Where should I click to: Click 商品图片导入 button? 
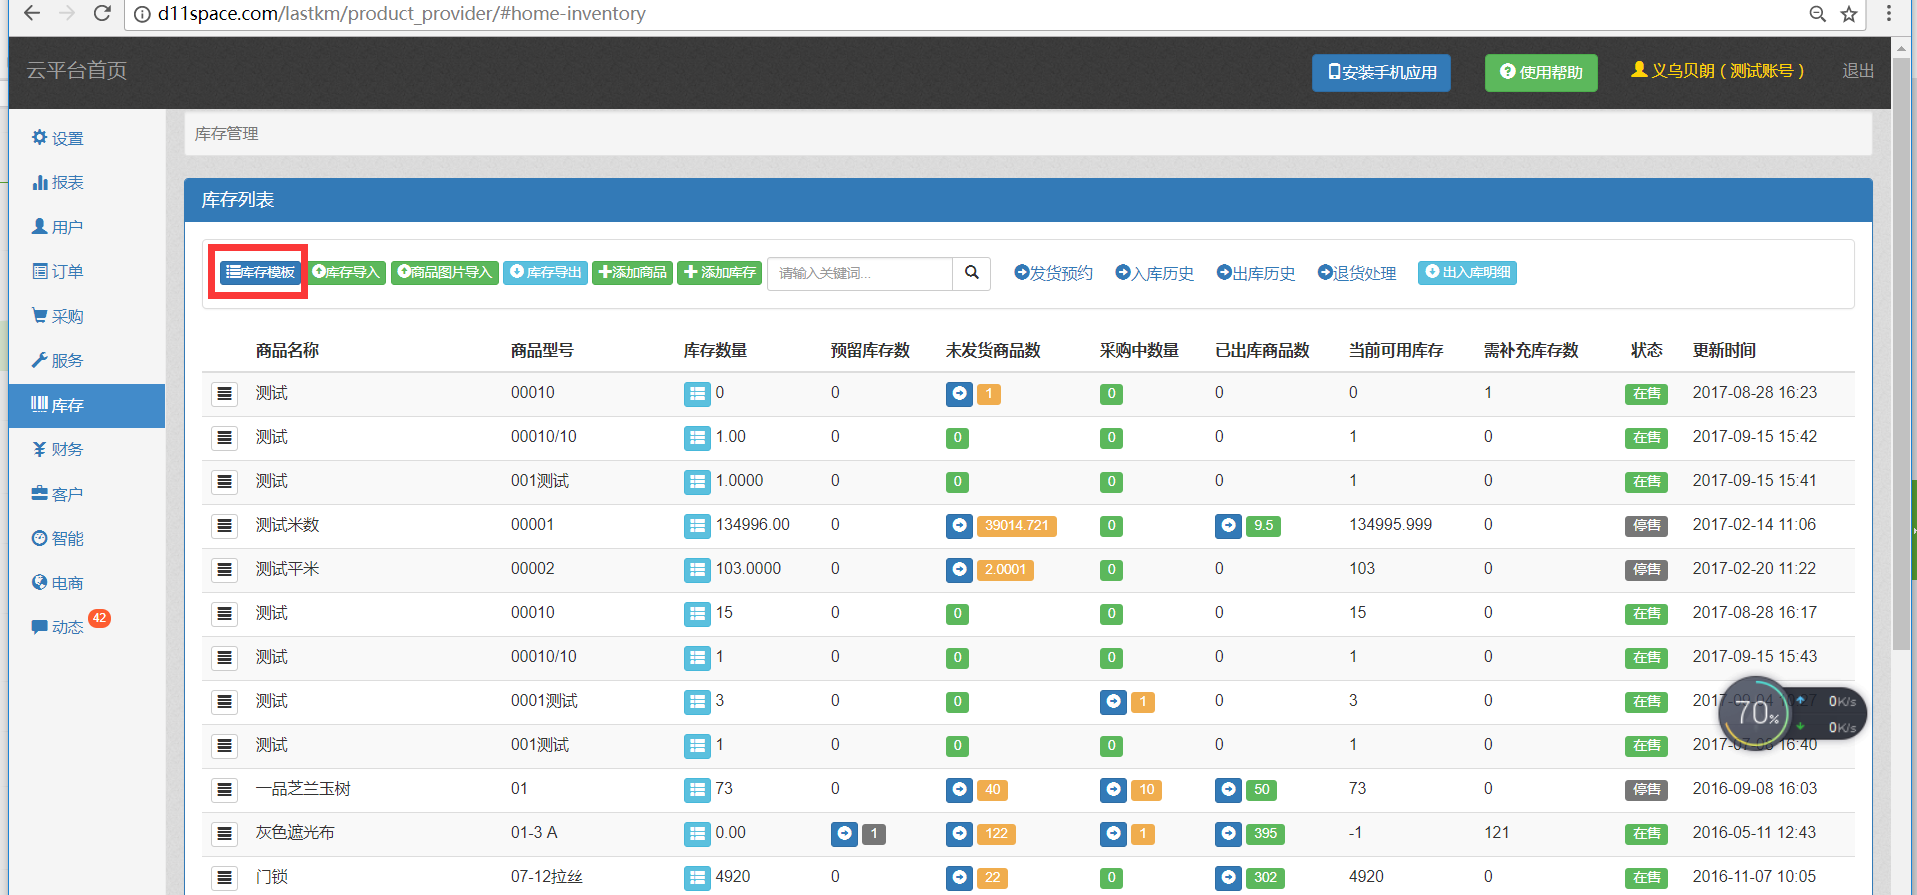(x=445, y=272)
